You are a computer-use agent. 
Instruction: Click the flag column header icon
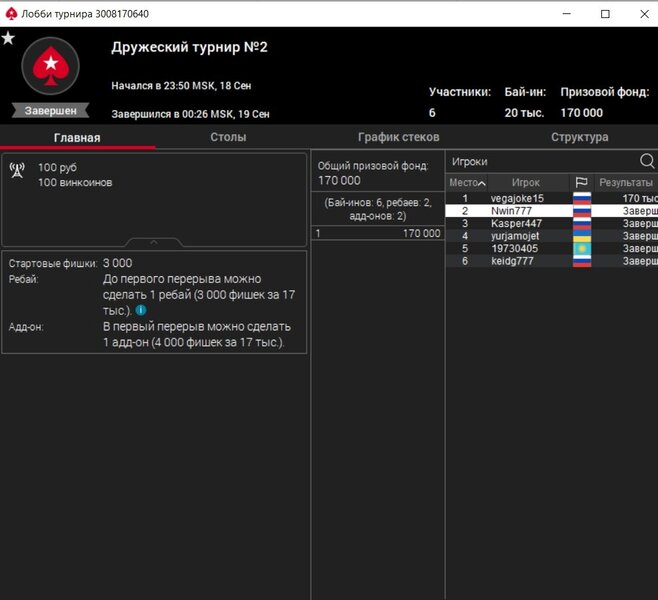(581, 183)
